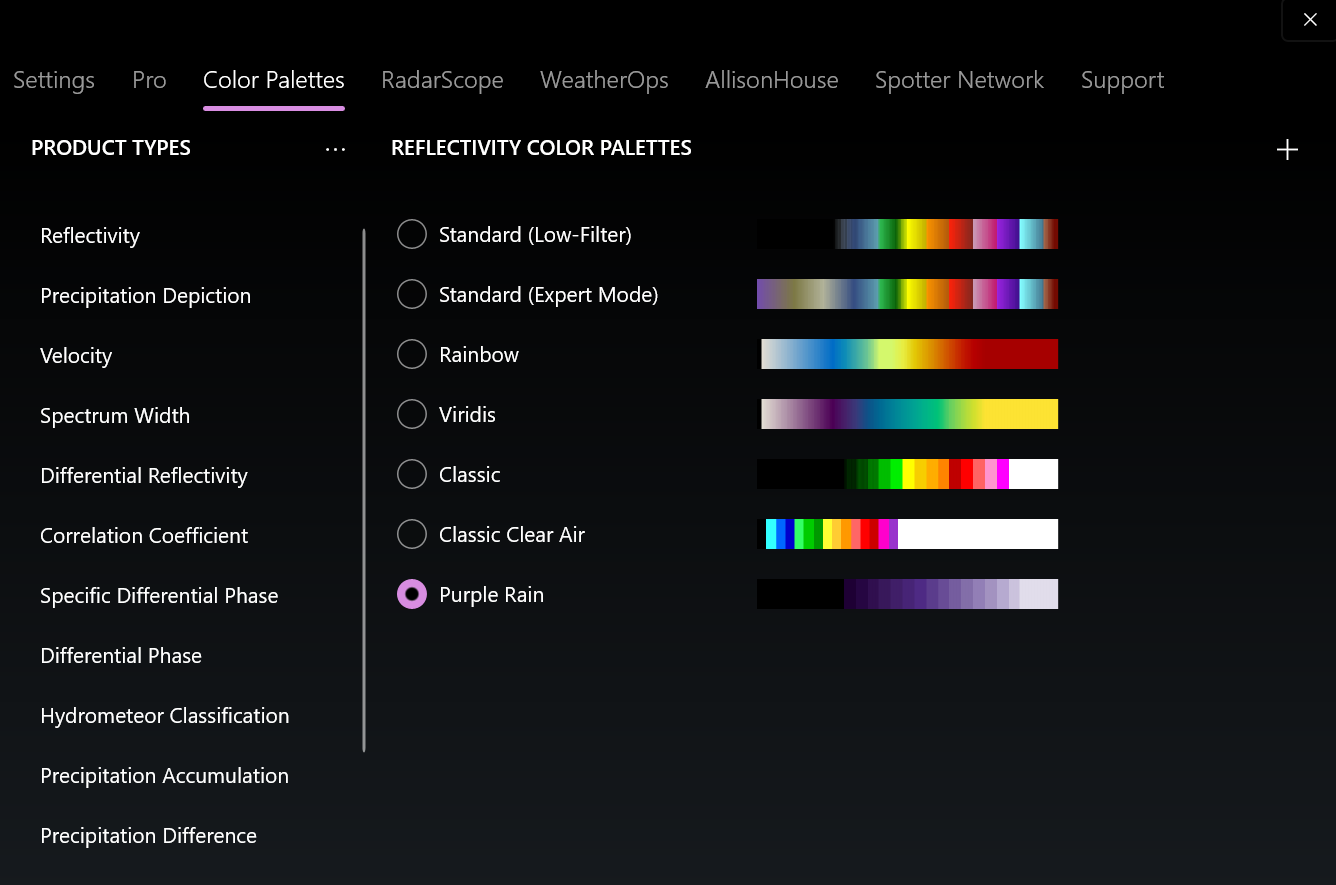Choose Correlation Coefficient in product list
The height and width of the screenshot is (885, 1336).
coord(144,536)
